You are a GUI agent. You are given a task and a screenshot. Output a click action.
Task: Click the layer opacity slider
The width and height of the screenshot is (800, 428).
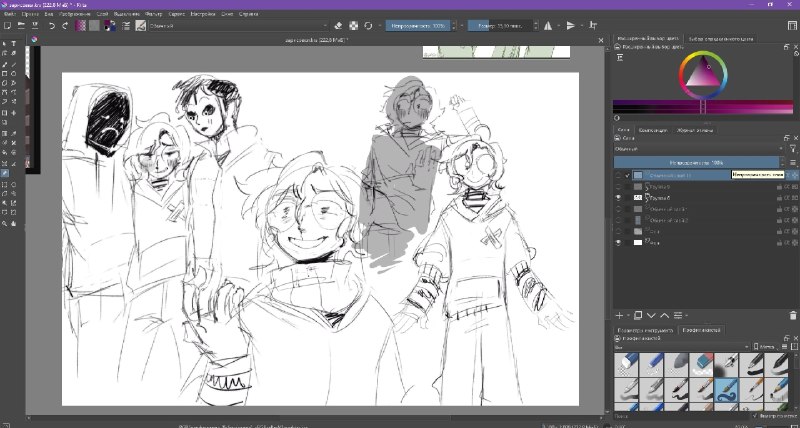[697, 162]
